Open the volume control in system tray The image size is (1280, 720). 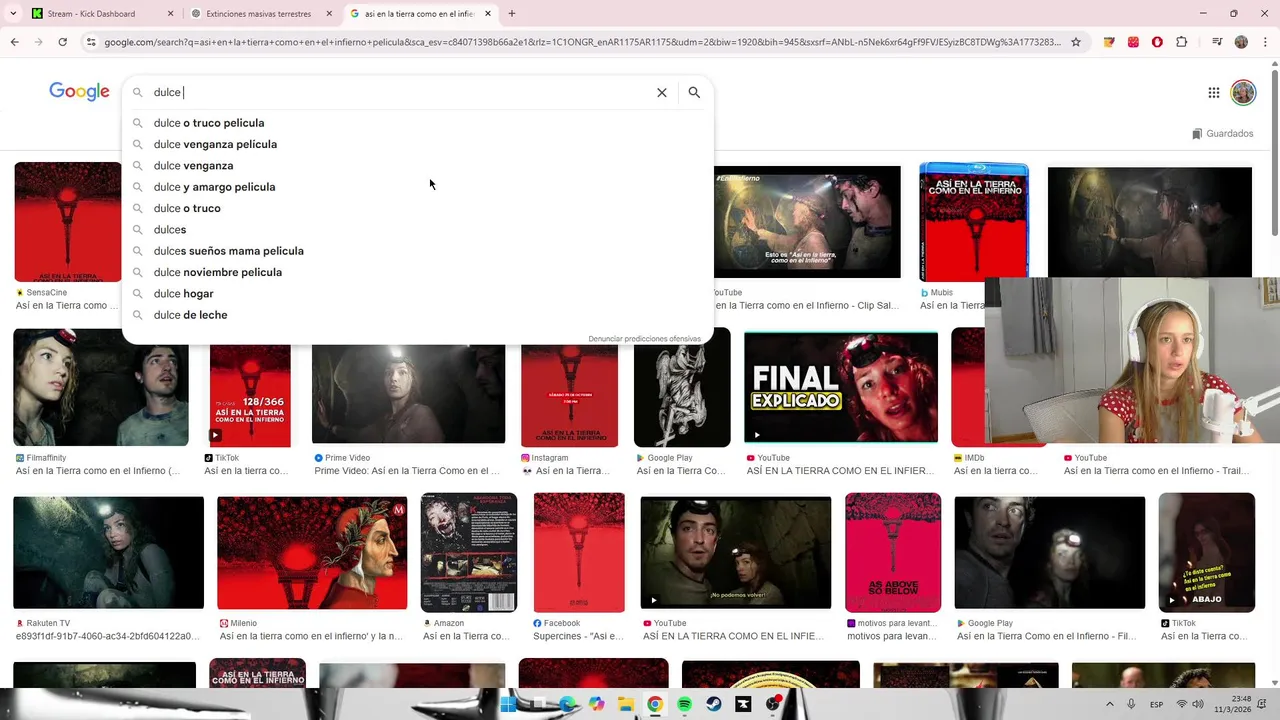1198,704
